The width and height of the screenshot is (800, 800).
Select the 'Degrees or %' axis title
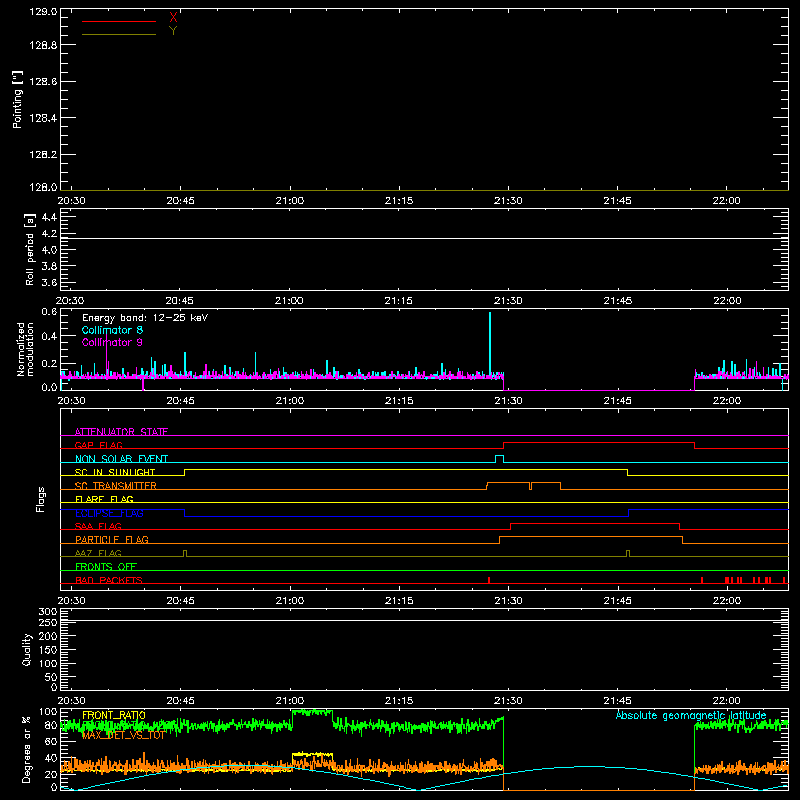tap(27, 749)
